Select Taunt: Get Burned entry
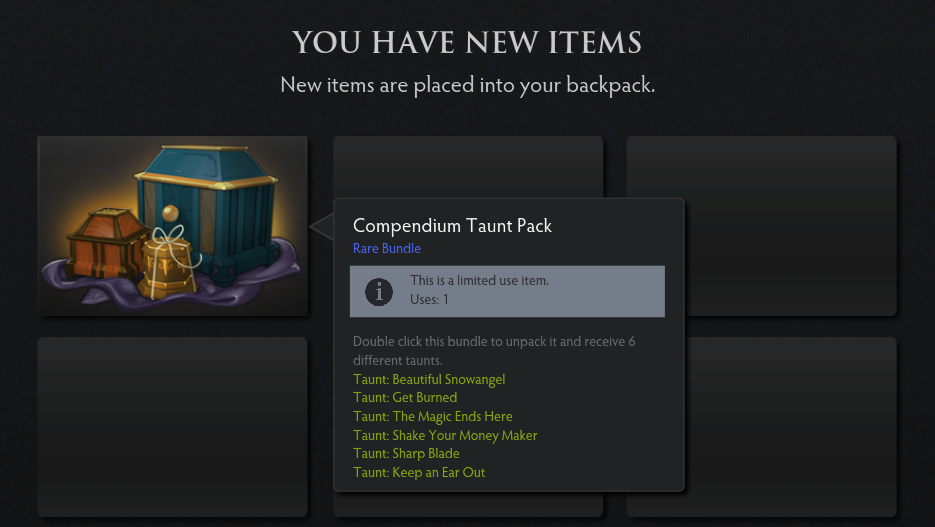This screenshot has width=935, height=527. 405,398
